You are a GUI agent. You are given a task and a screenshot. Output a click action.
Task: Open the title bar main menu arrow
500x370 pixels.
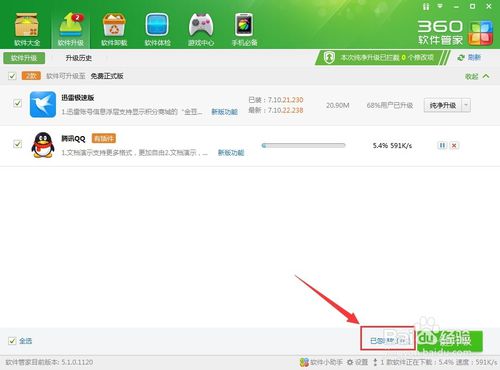click(x=441, y=6)
